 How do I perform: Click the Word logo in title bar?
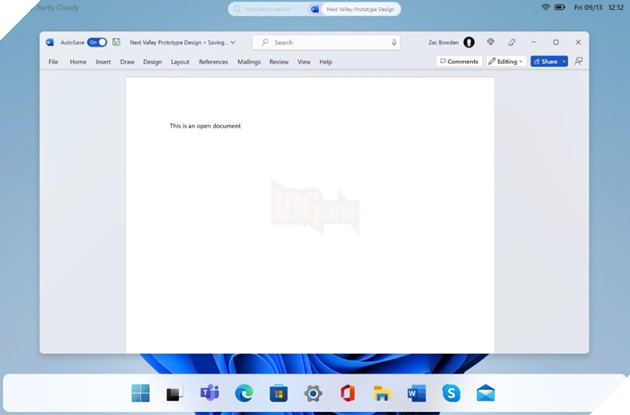click(x=50, y=42)
